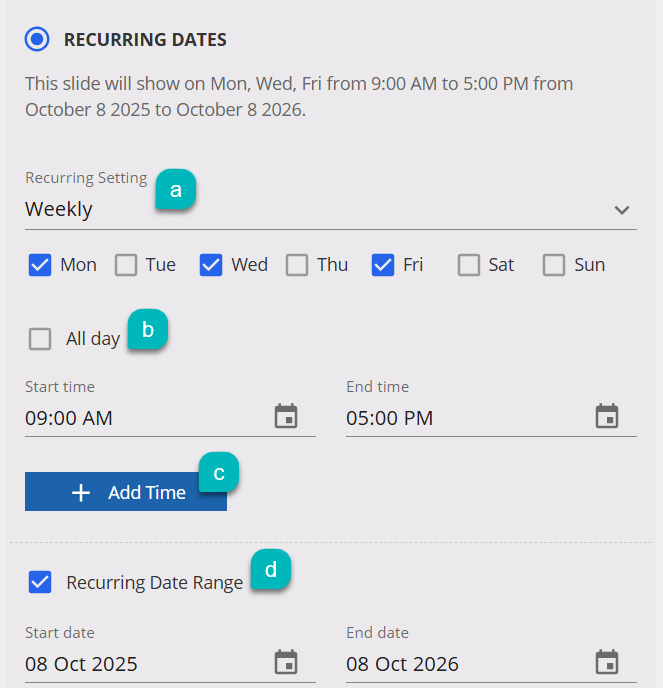The width and height of the screenshot is (663, 688).
Task: Check the Thu checkbox
Action: [x=297, y=265]
